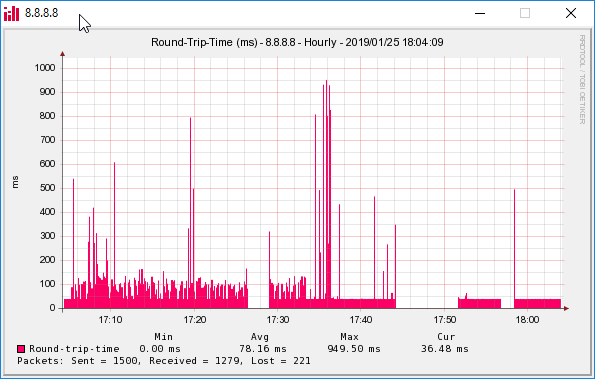Click the pink Round-trip-time legend swatch
595x379 pixels.
click(21, 349)
